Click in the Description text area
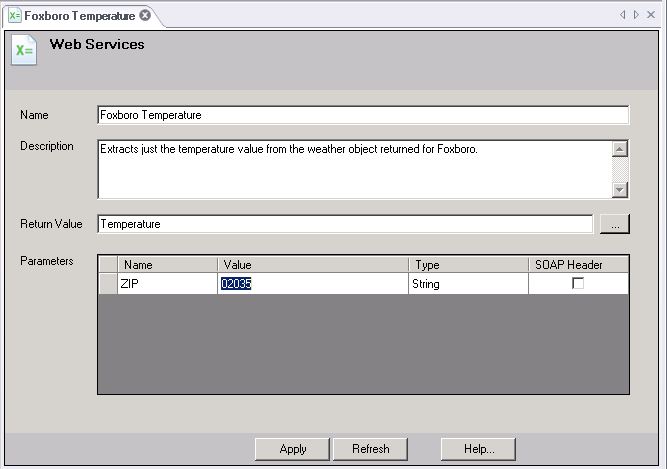Viewport: 667px width, 469px height. [x=354, y=168]
